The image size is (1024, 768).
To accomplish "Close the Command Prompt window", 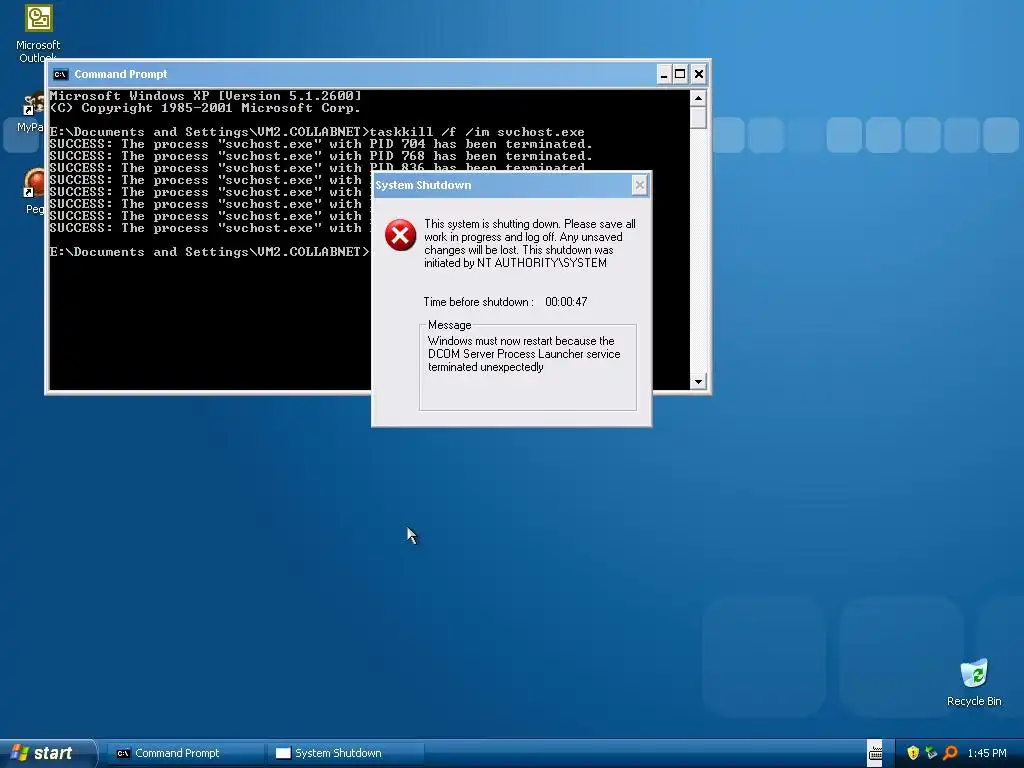I will pos(699,74).
